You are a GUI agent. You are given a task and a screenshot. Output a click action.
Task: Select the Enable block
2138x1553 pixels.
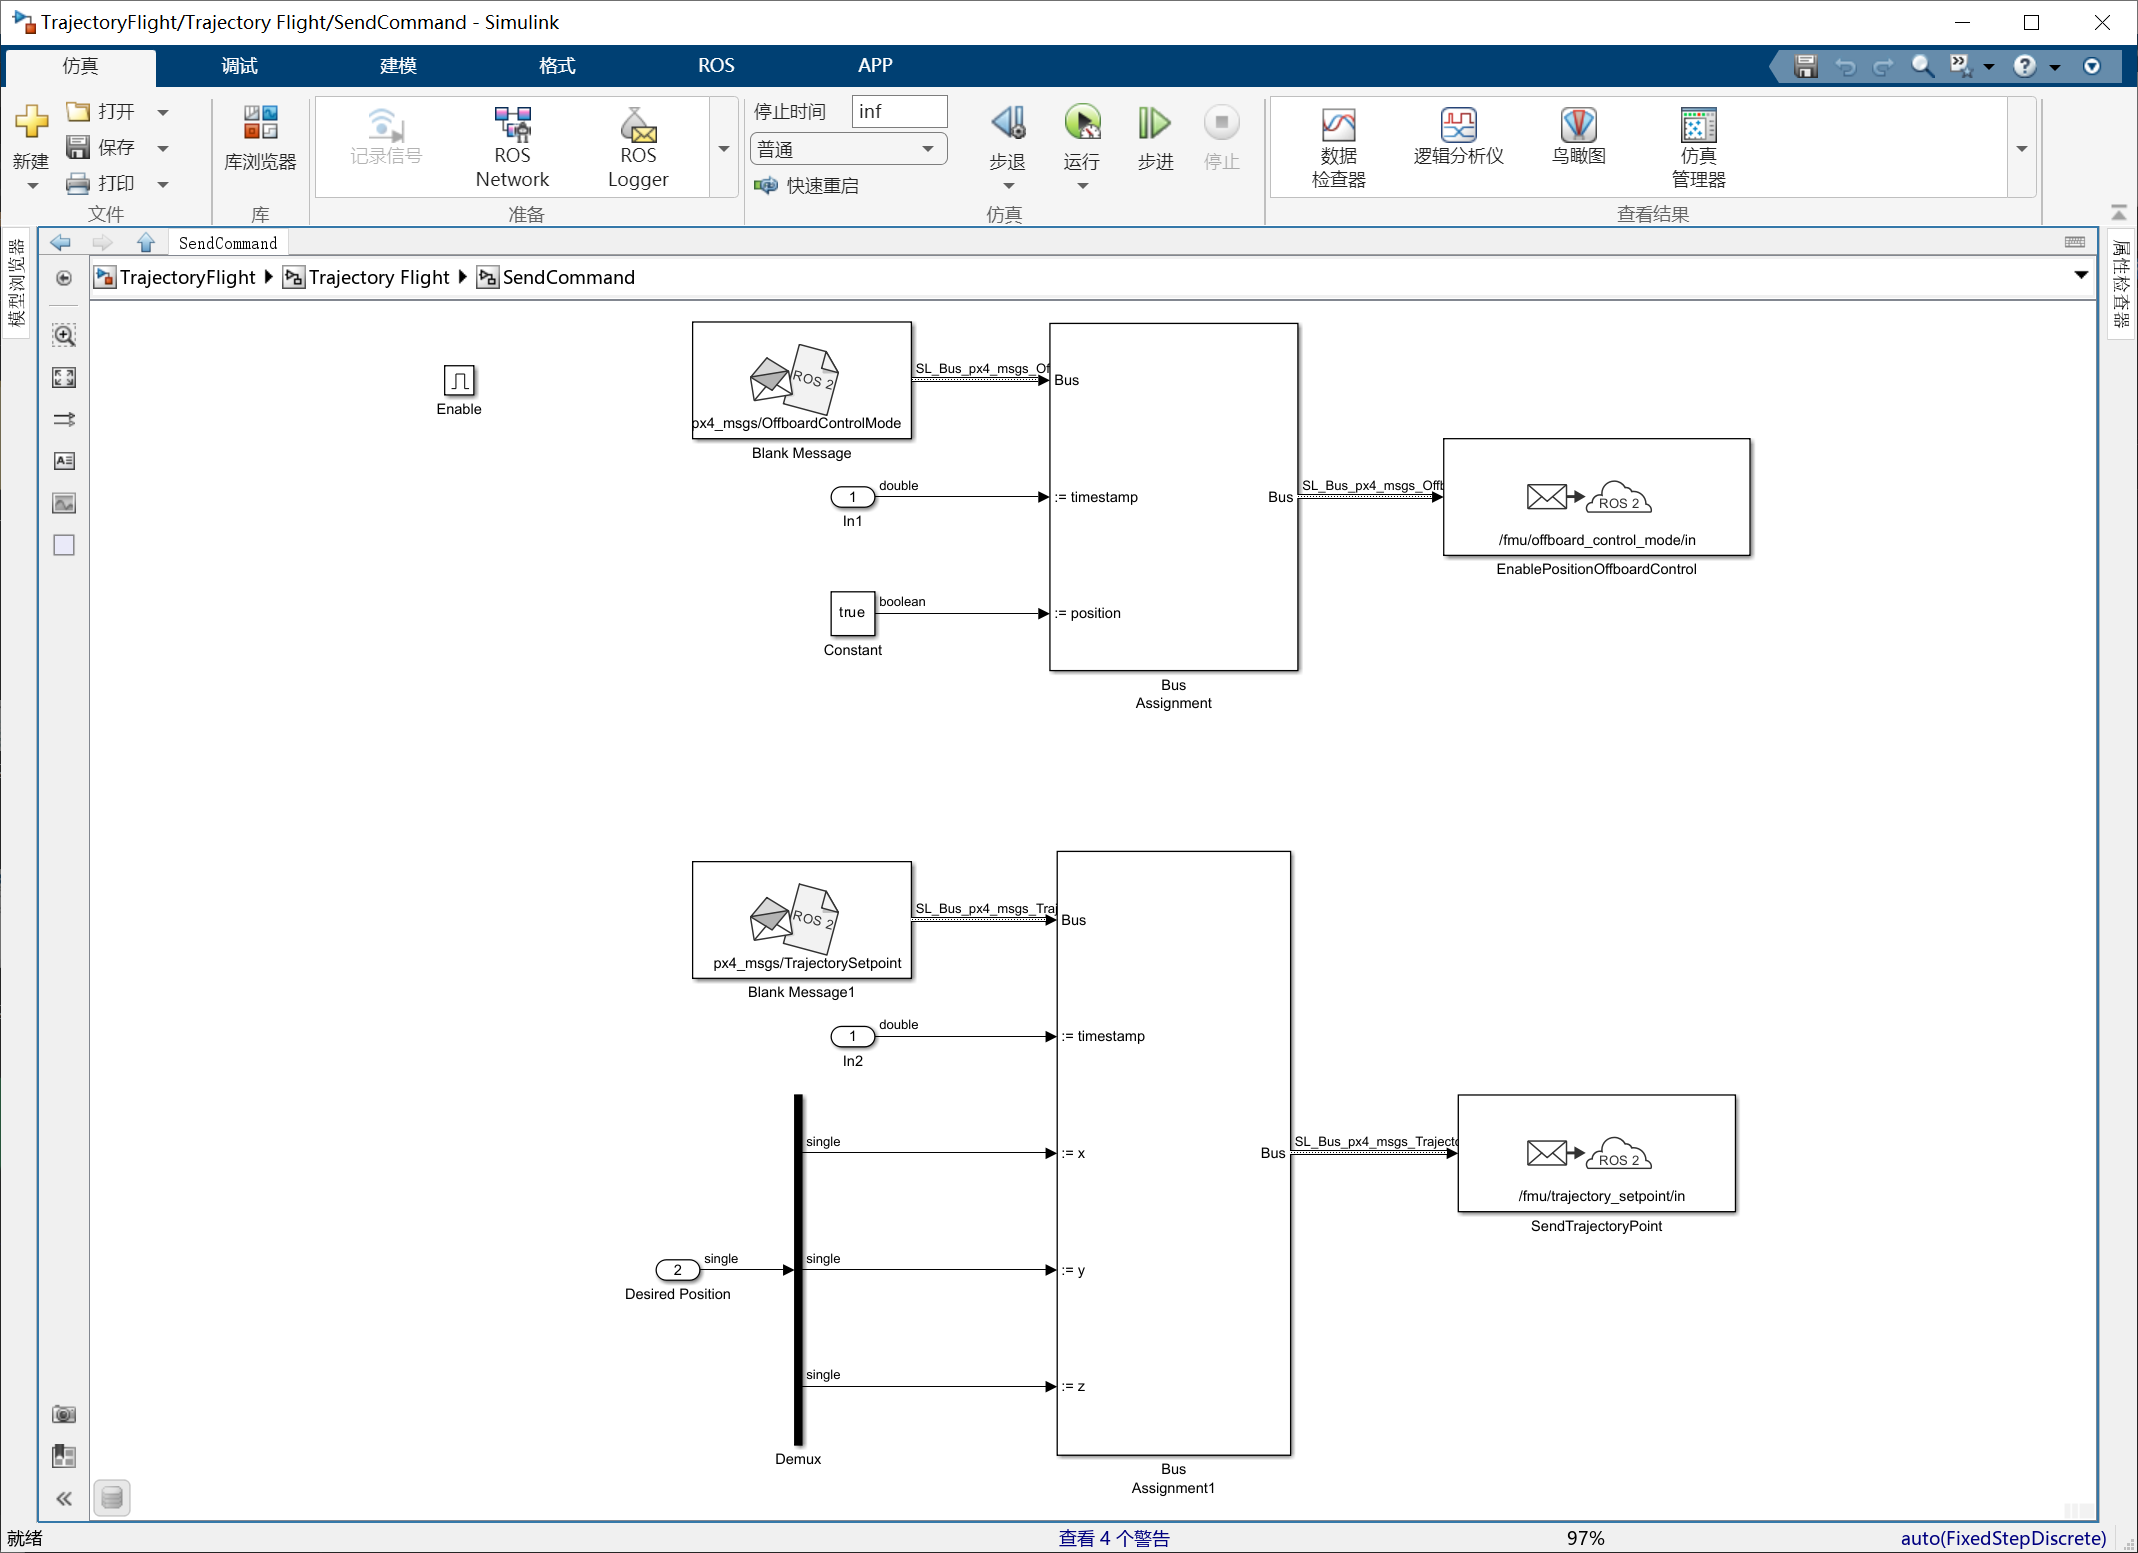(459, 380)
